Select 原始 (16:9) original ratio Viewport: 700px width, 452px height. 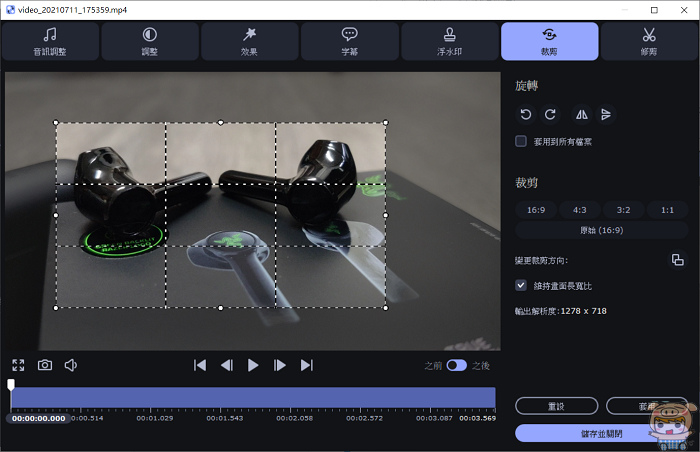601,230
